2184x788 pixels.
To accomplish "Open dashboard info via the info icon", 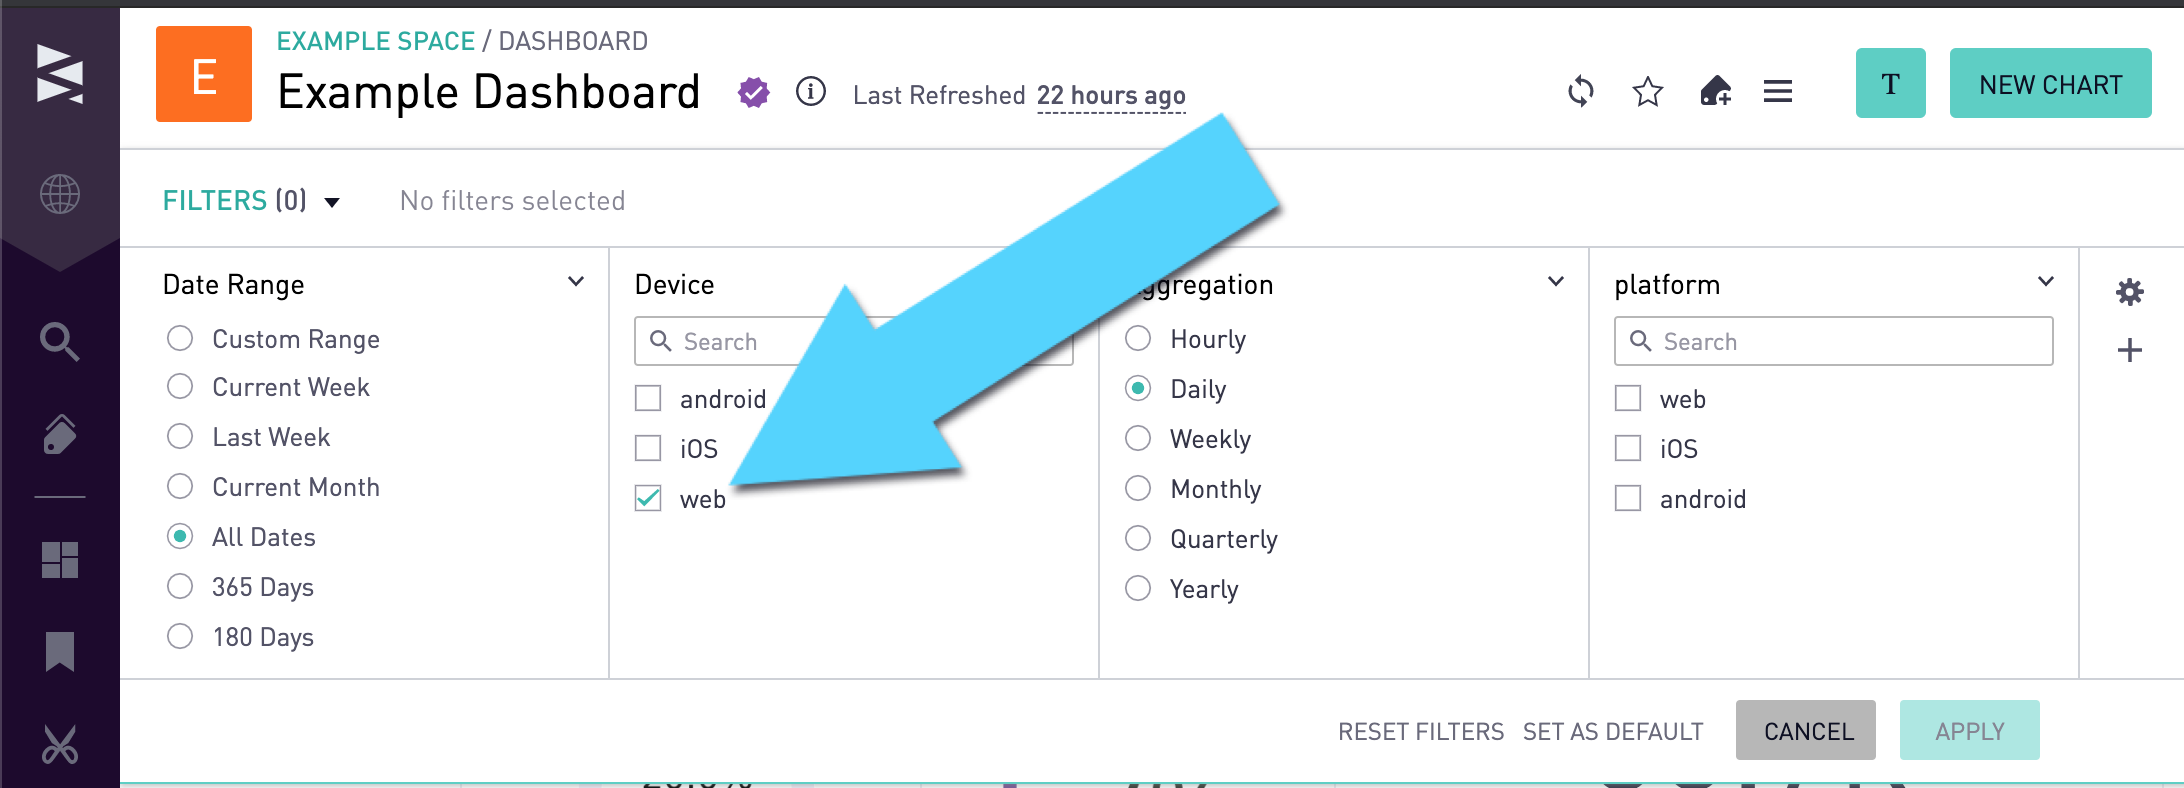I will click(812, 92).
